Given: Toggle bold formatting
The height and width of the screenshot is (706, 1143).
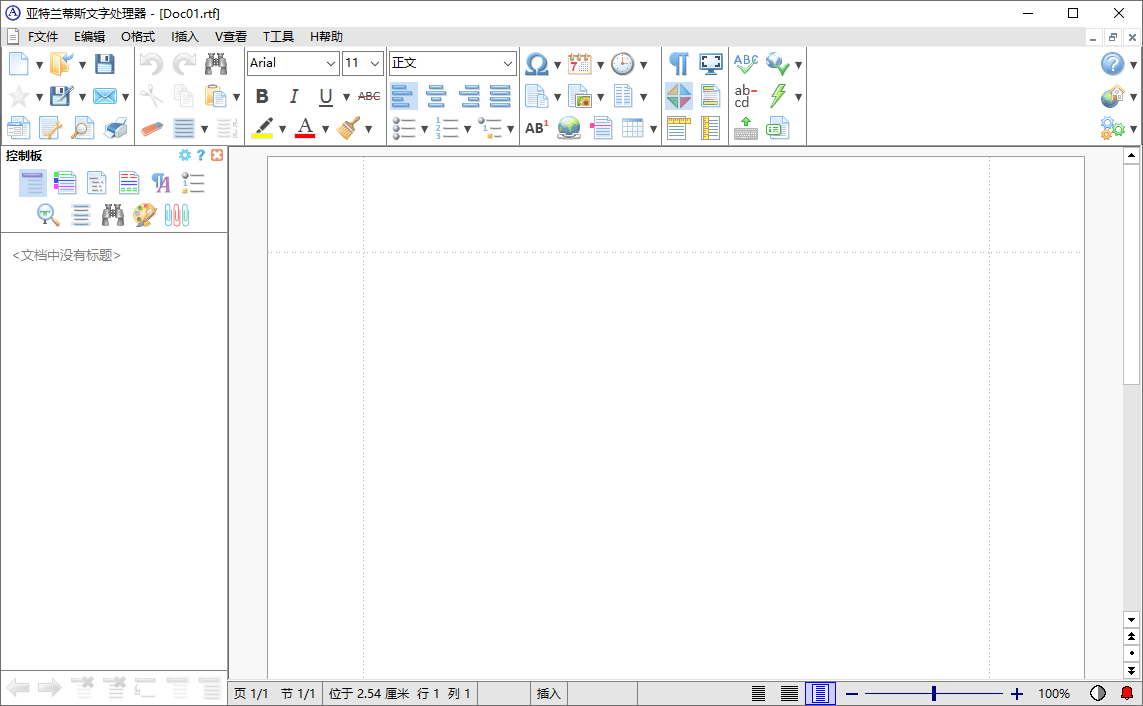Looking at the screenshot, I should 262,96.
